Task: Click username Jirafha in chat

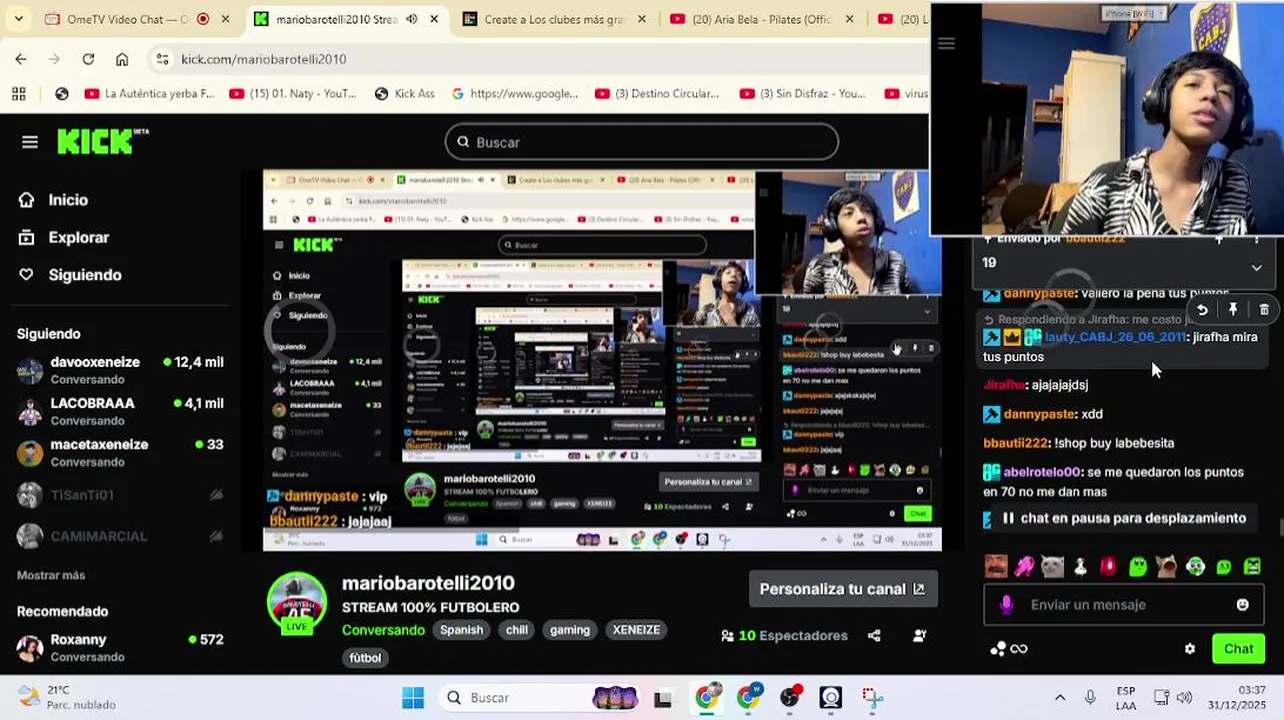Action: (x=1004, y=385)
